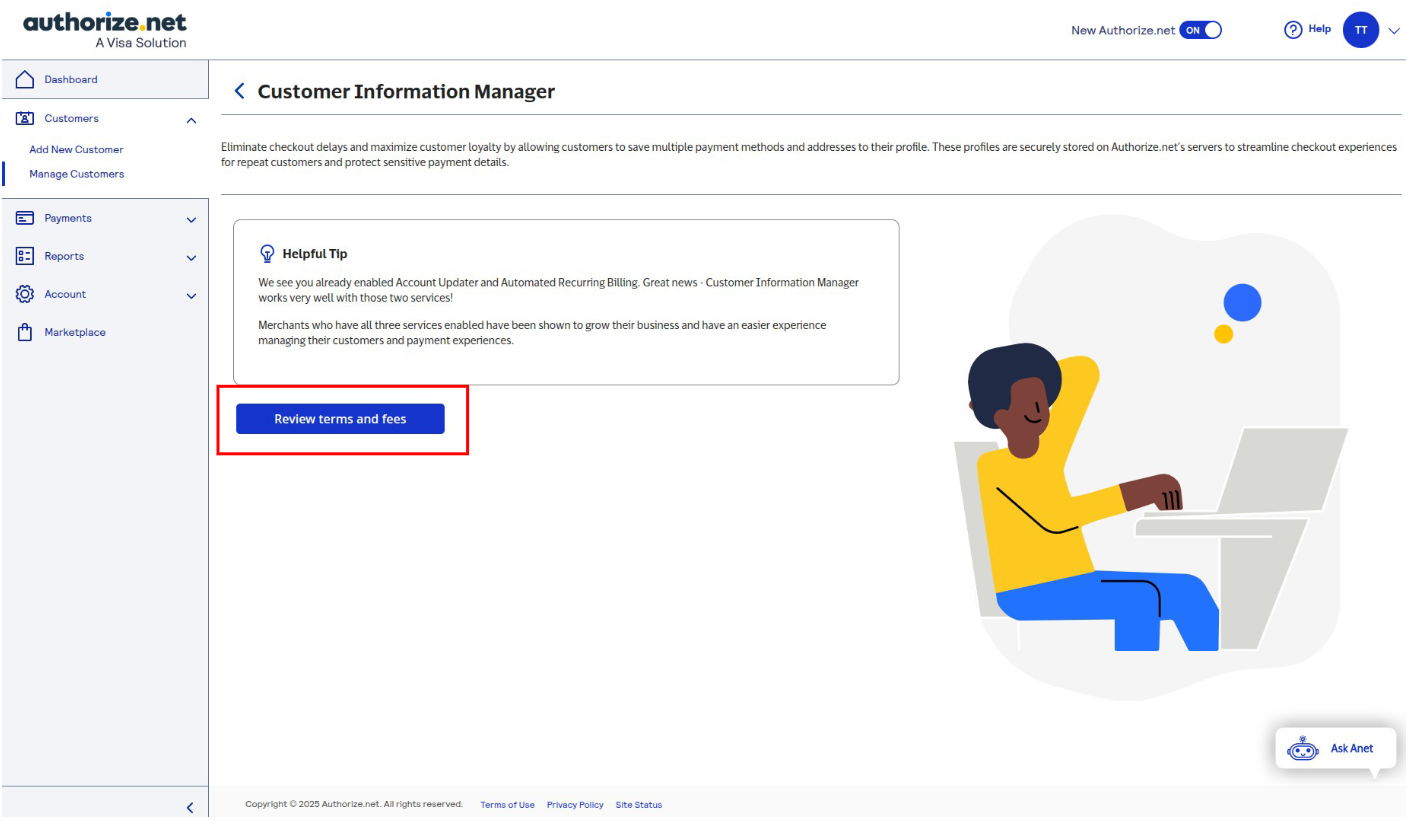Click the copyright notice text

[354, 805]
